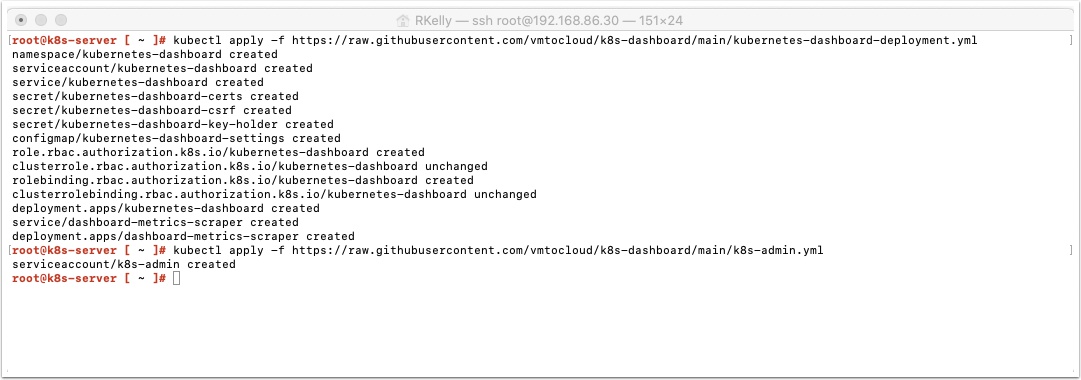The height and width of the screenshot is (380, 1081).
Task: Click the last empty root@k8s-server prompt
Action: pos(89,278)
